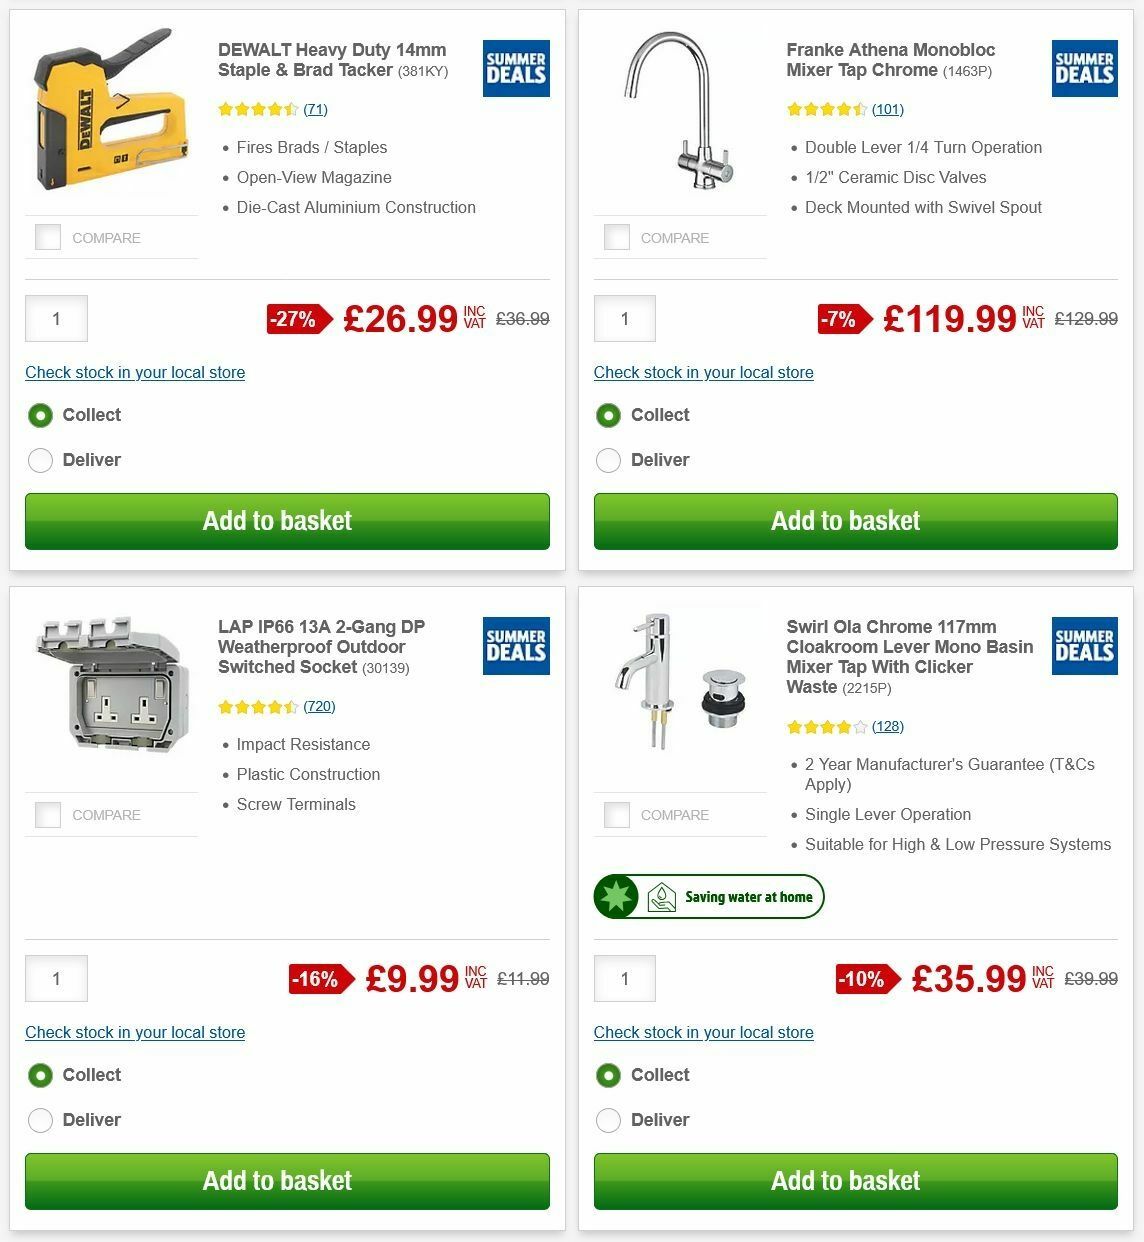Select Collect for the Swirl Ola tap
Image resolution: width=1144 pixels, height=1242 pixels.
608,1075
